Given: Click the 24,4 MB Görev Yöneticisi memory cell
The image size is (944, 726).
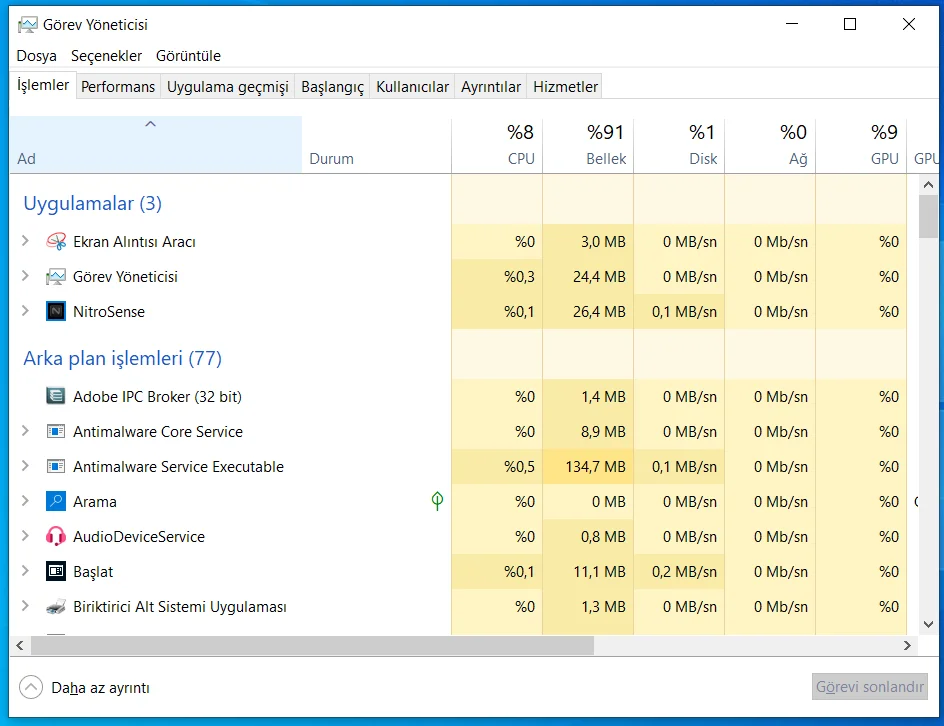Looking at the screenshot, I should (x=588, y=276).
